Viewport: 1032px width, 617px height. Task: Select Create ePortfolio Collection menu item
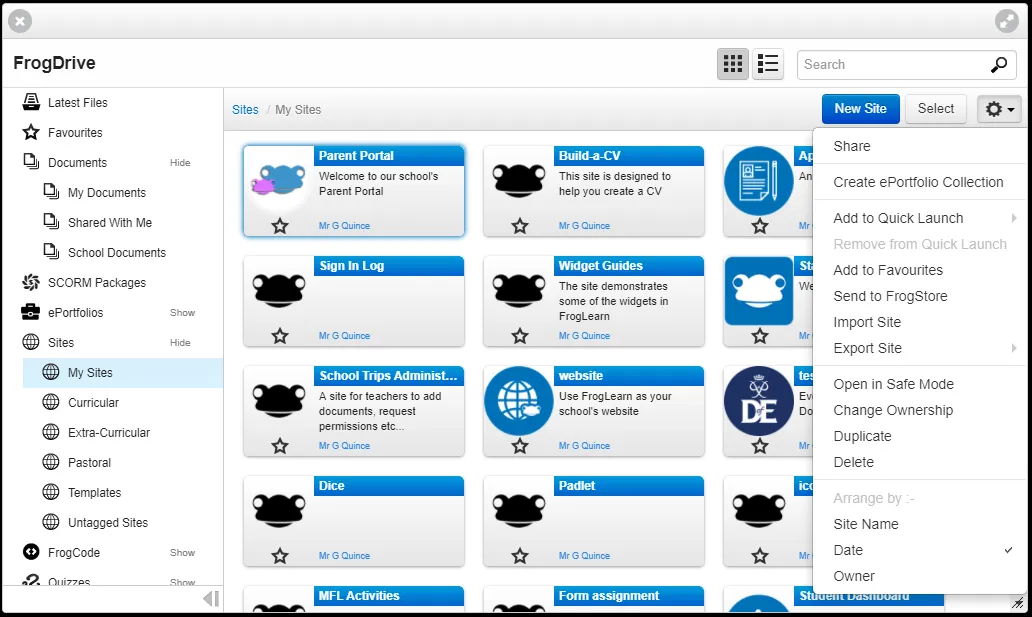920,182
